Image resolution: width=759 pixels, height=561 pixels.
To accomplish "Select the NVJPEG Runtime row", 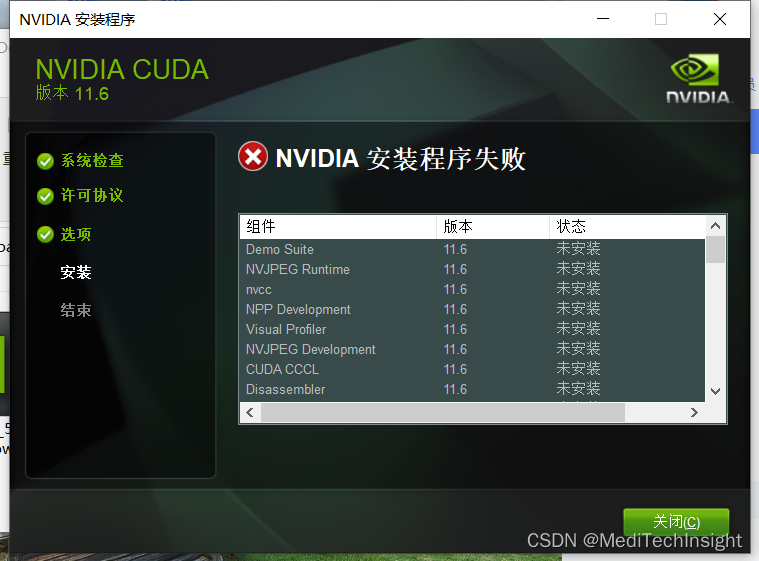I will point(472,269).
